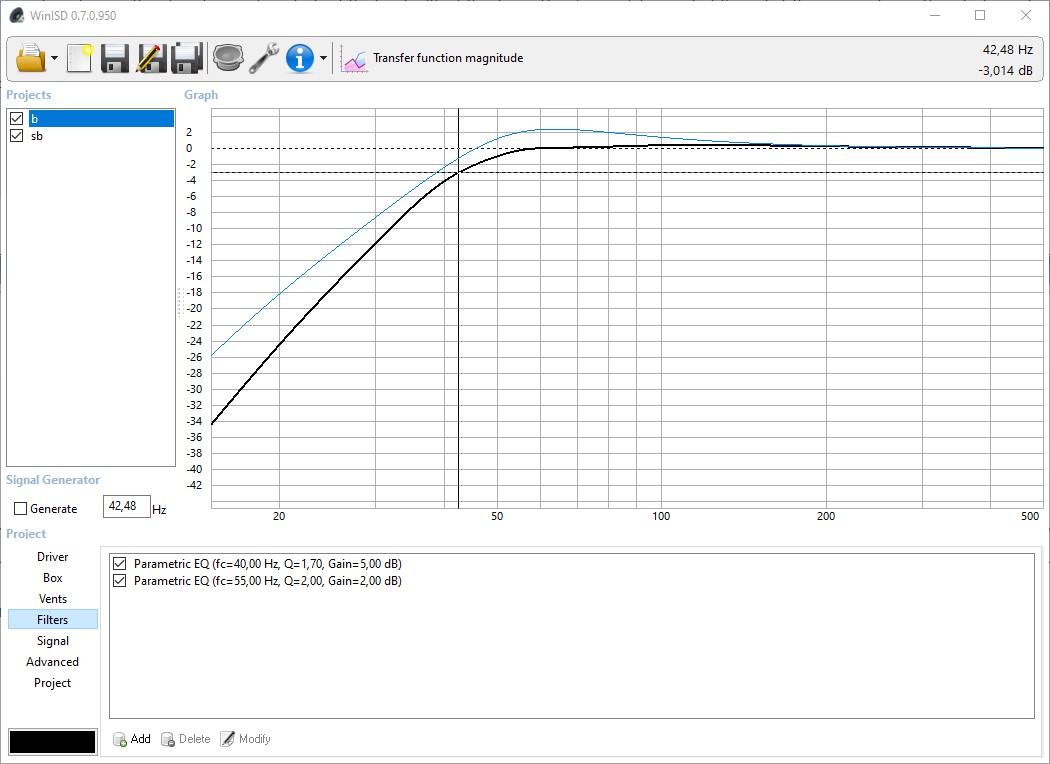Screen dimensions: 1050x764
Task: Open the driver database speaker icon
Action: pyautogui.click(x=228, y=58)
